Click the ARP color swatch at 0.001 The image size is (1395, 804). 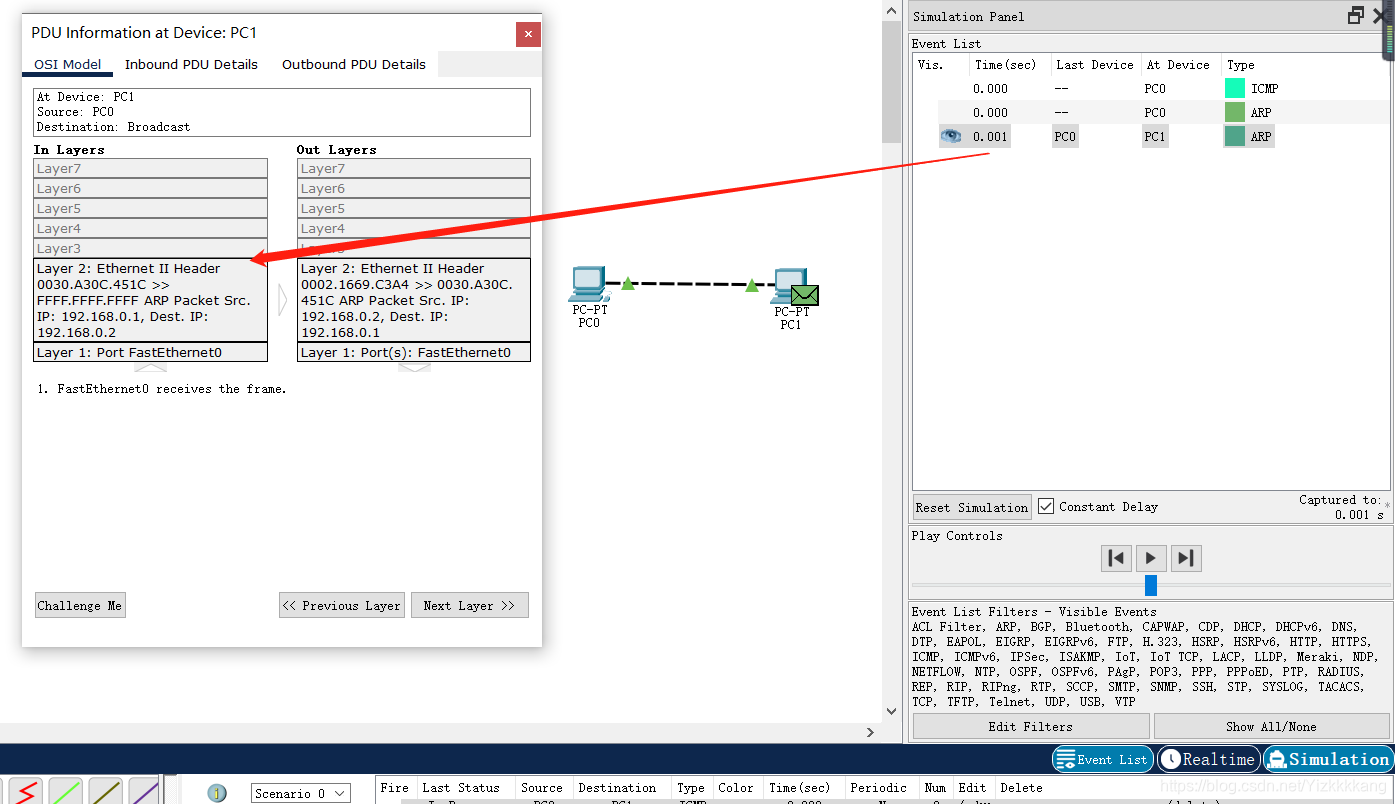[x=1235, y=136]
